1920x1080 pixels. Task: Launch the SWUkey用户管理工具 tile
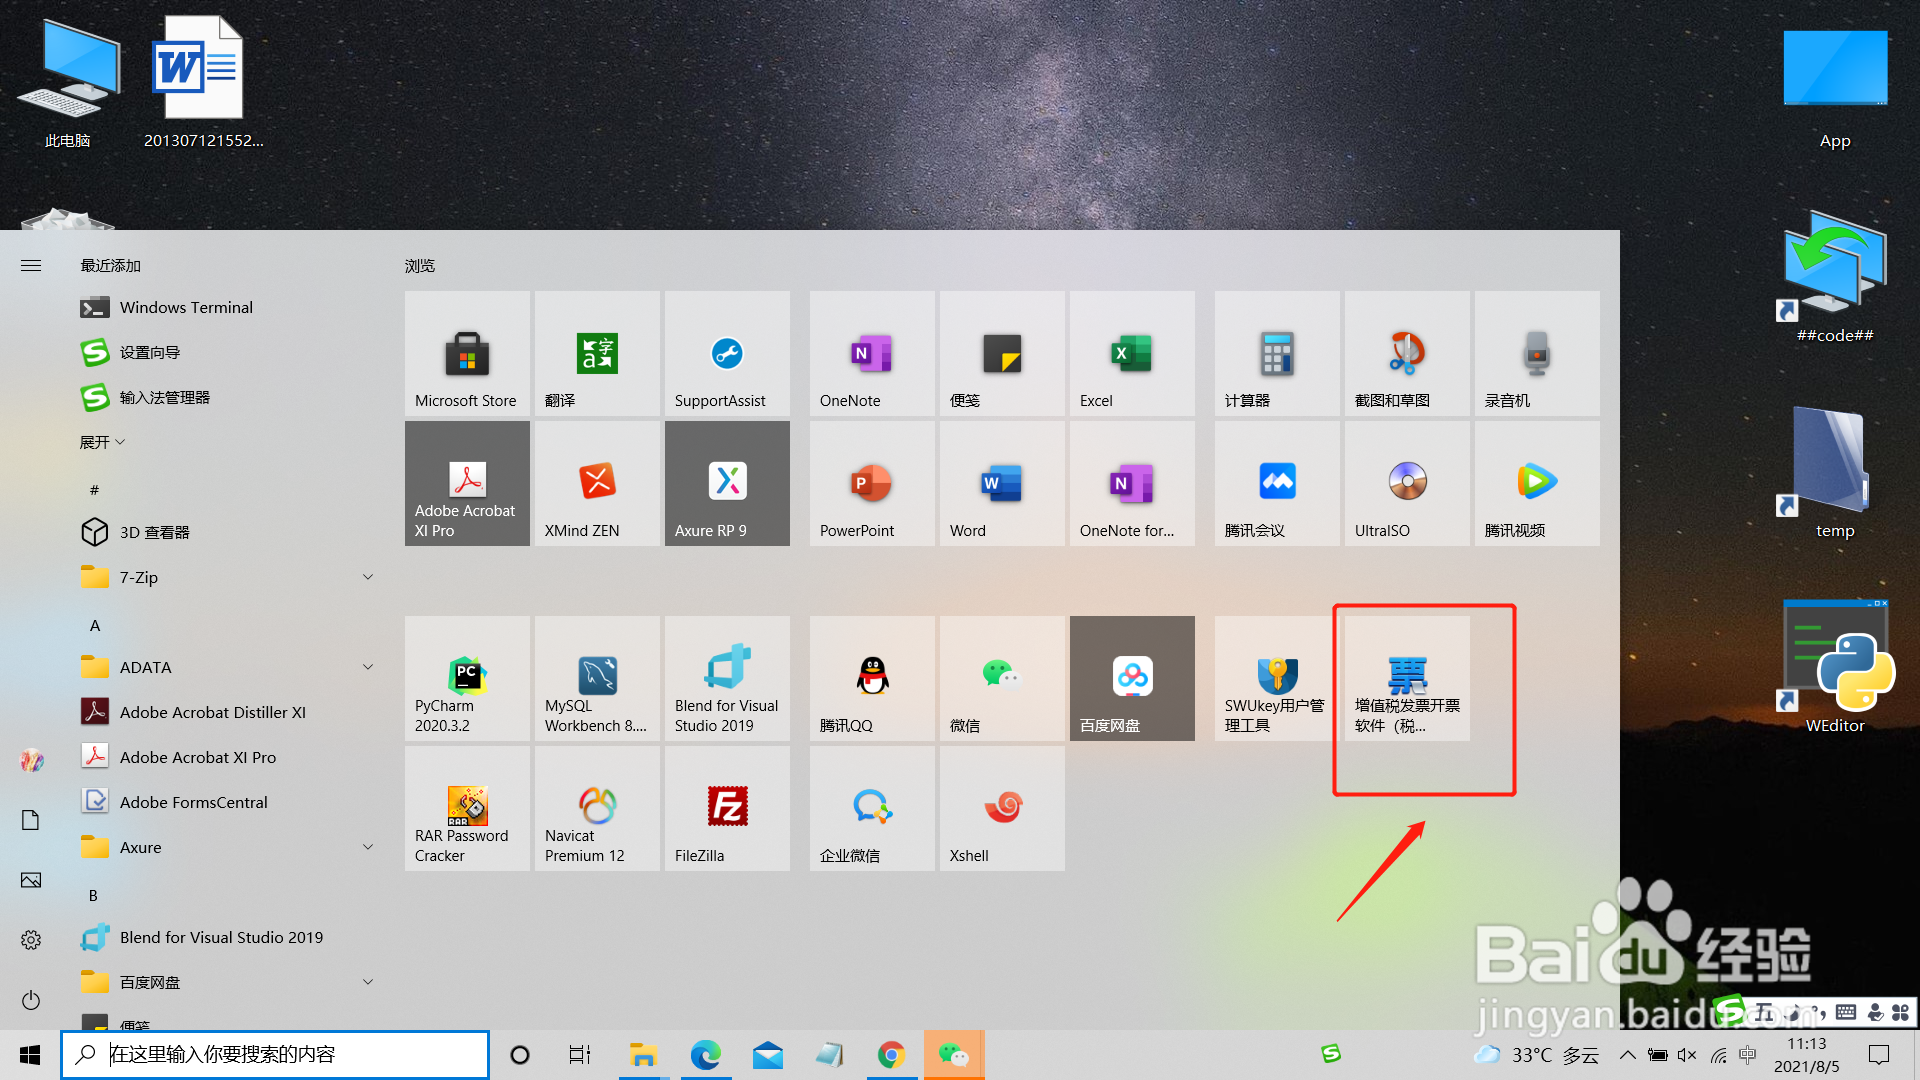[1277, 678]
